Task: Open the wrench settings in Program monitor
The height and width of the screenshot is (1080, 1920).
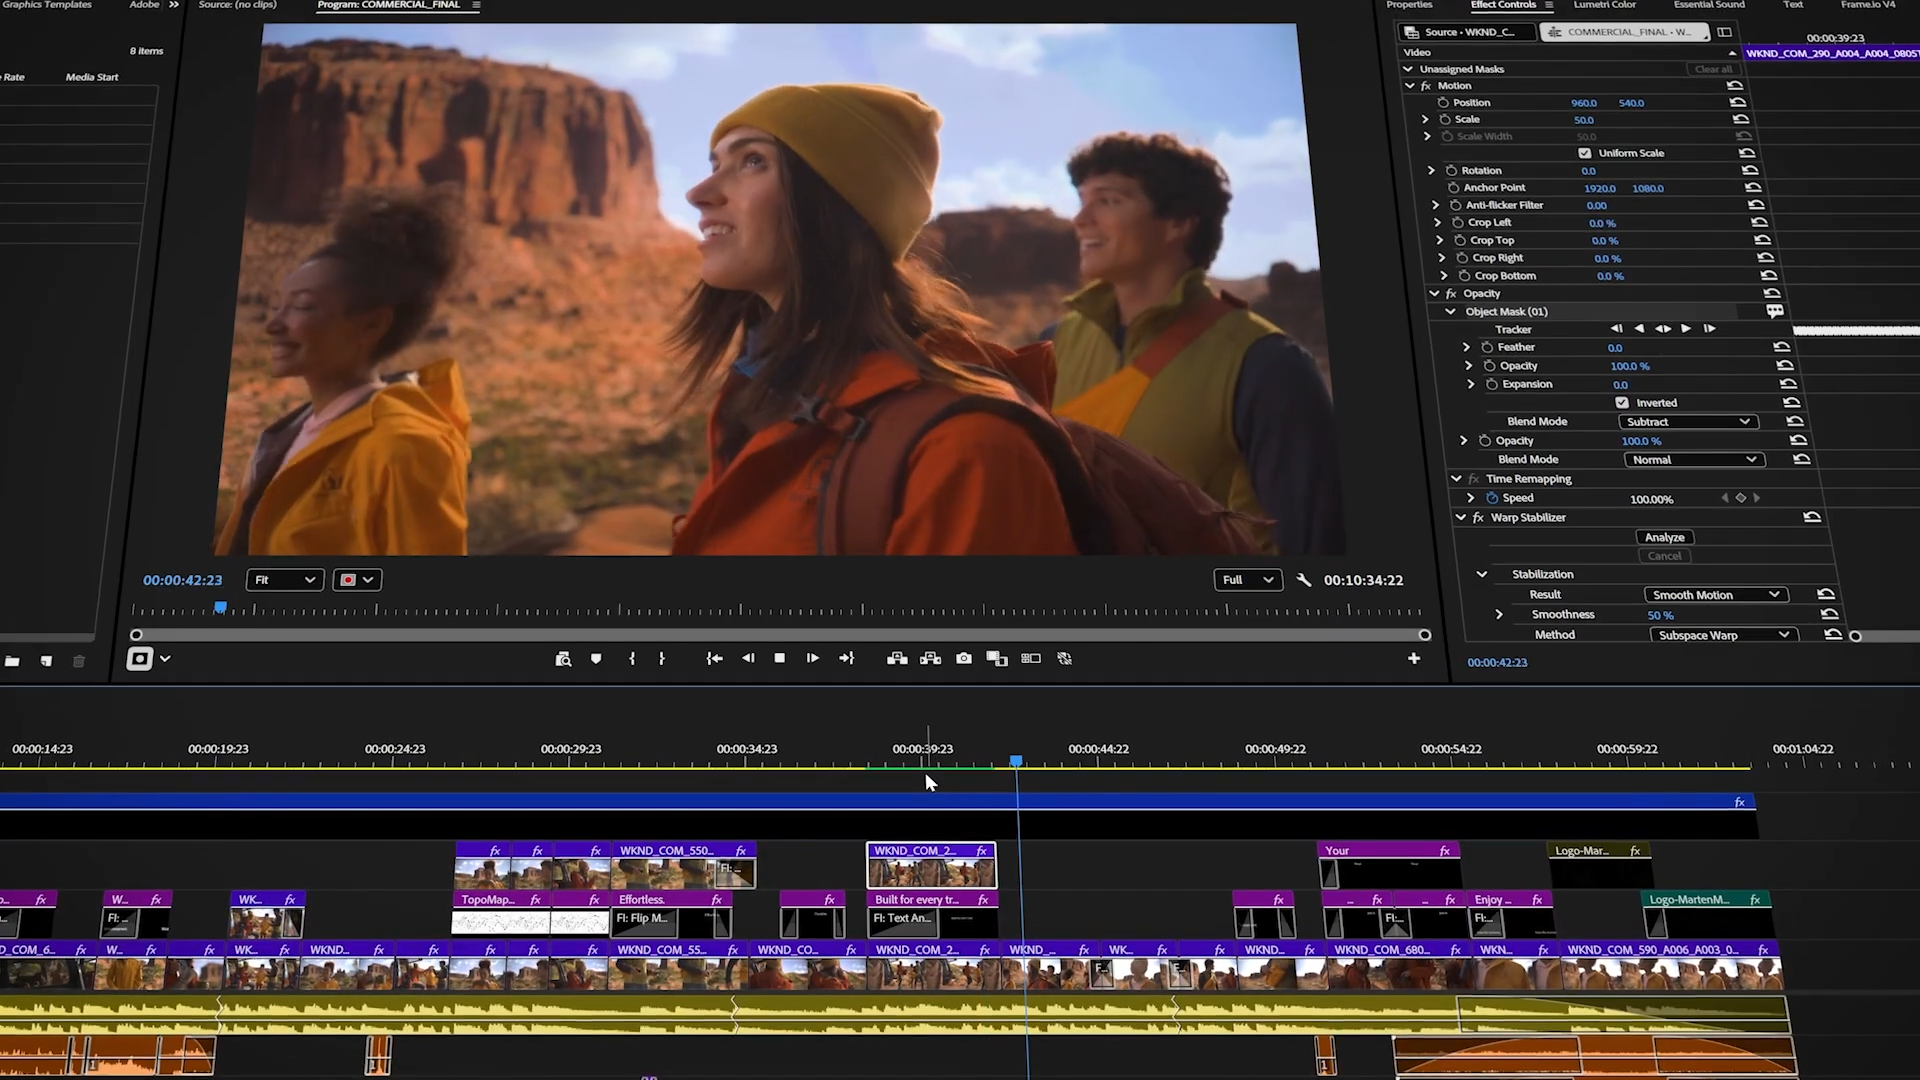Action: click(x=1303, y=580)
